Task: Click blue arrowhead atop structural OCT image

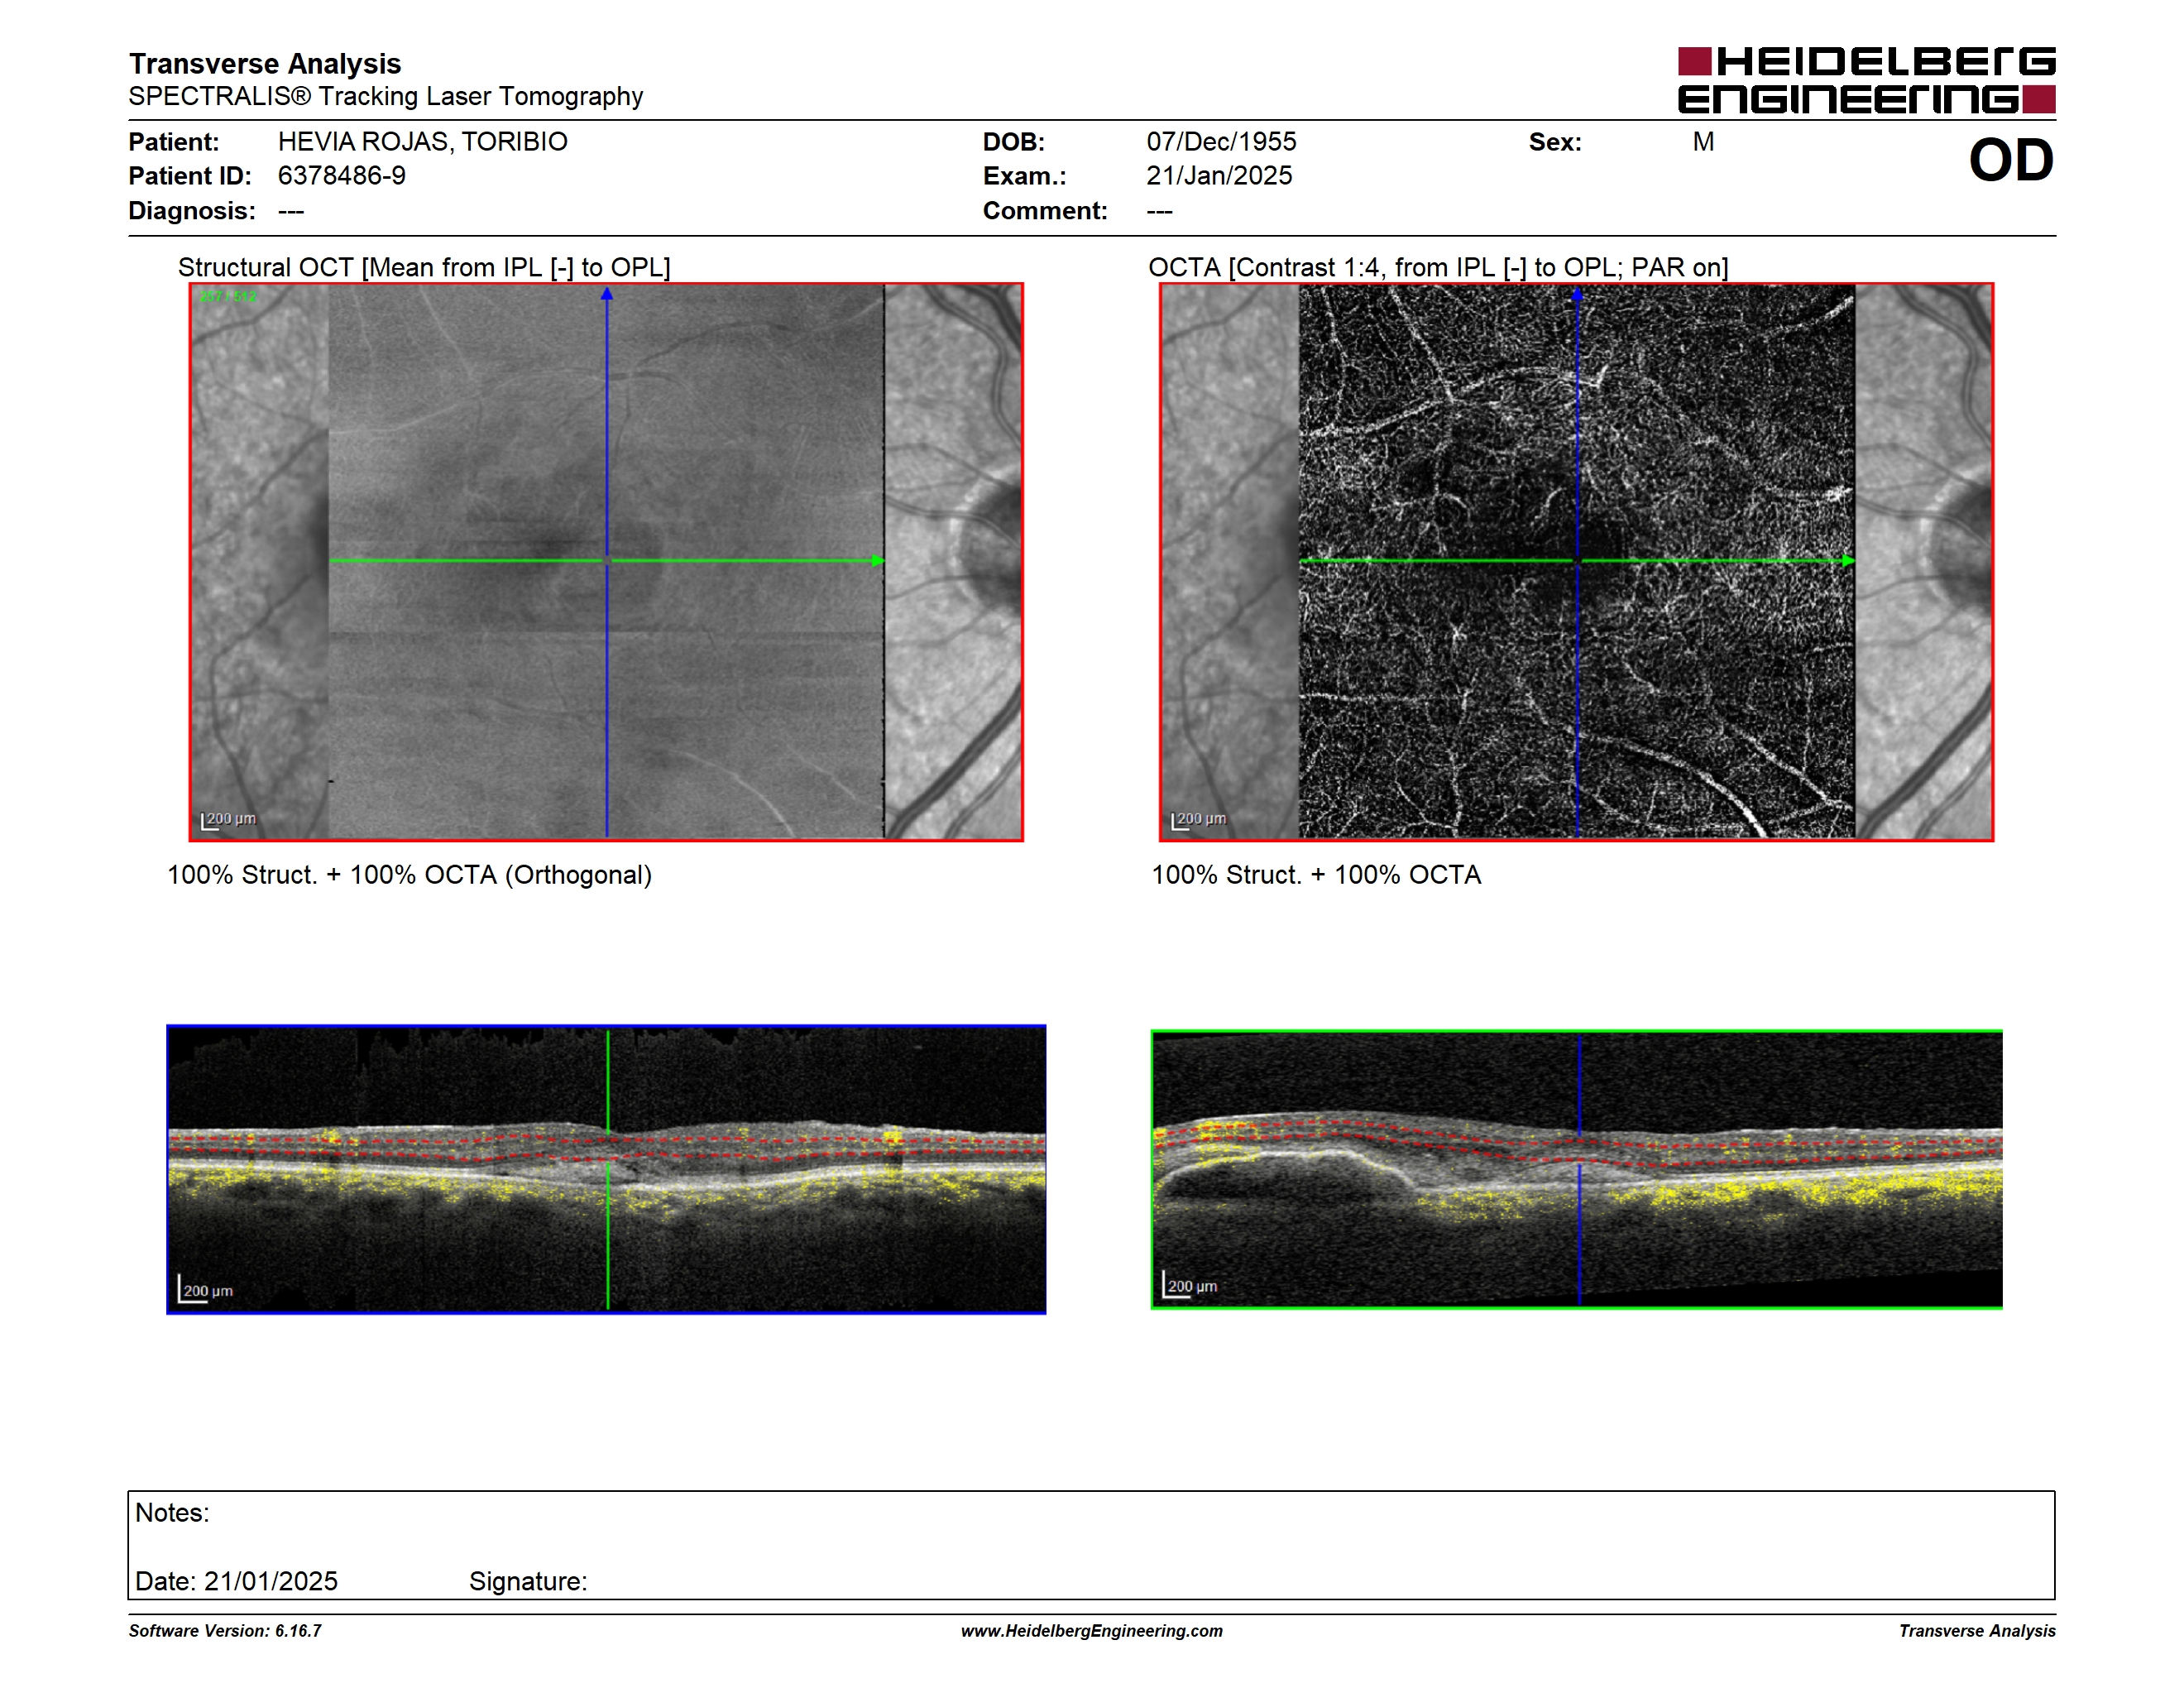Action: click(606, 294)
